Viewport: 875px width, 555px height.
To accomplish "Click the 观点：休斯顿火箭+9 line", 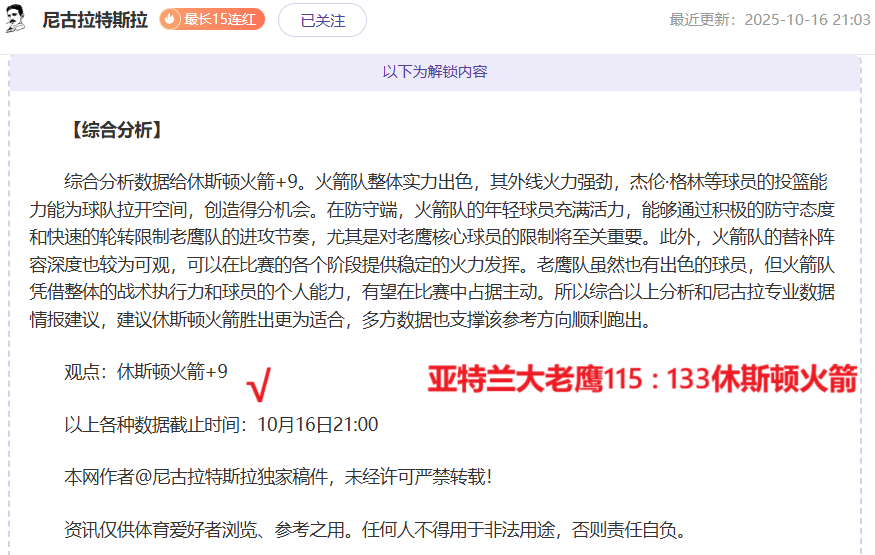I will [x=146, y=372].
